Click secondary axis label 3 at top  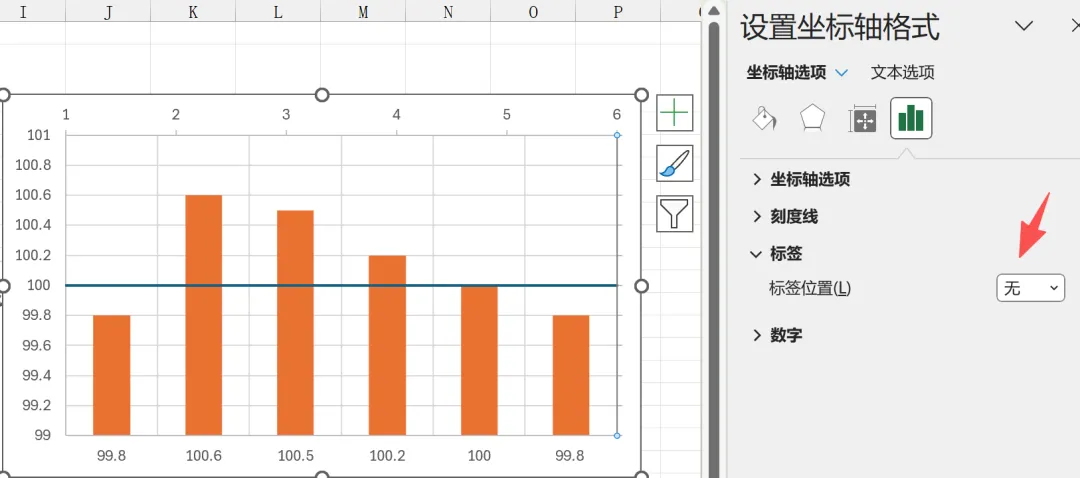click(286, 114)
